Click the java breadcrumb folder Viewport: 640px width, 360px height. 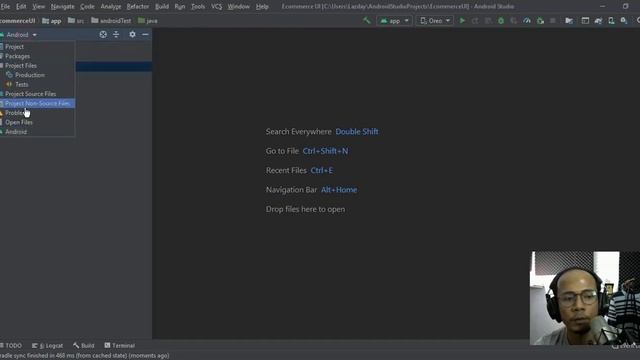[x=148, y=21]
